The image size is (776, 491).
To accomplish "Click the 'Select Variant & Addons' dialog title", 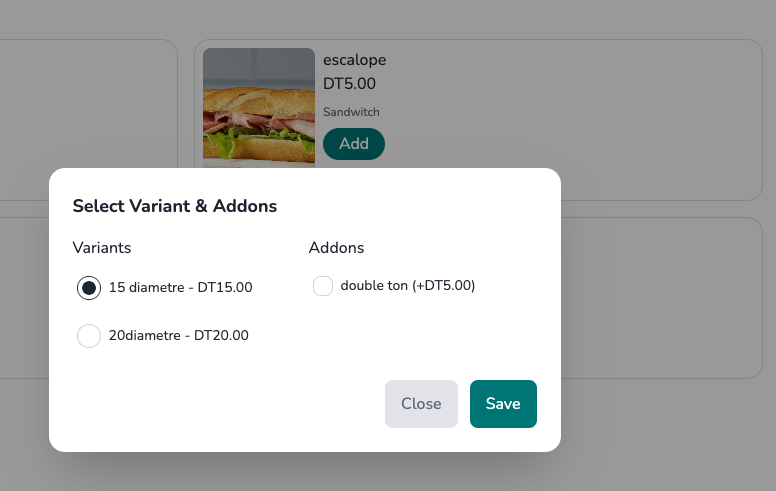I will point(175,207).
